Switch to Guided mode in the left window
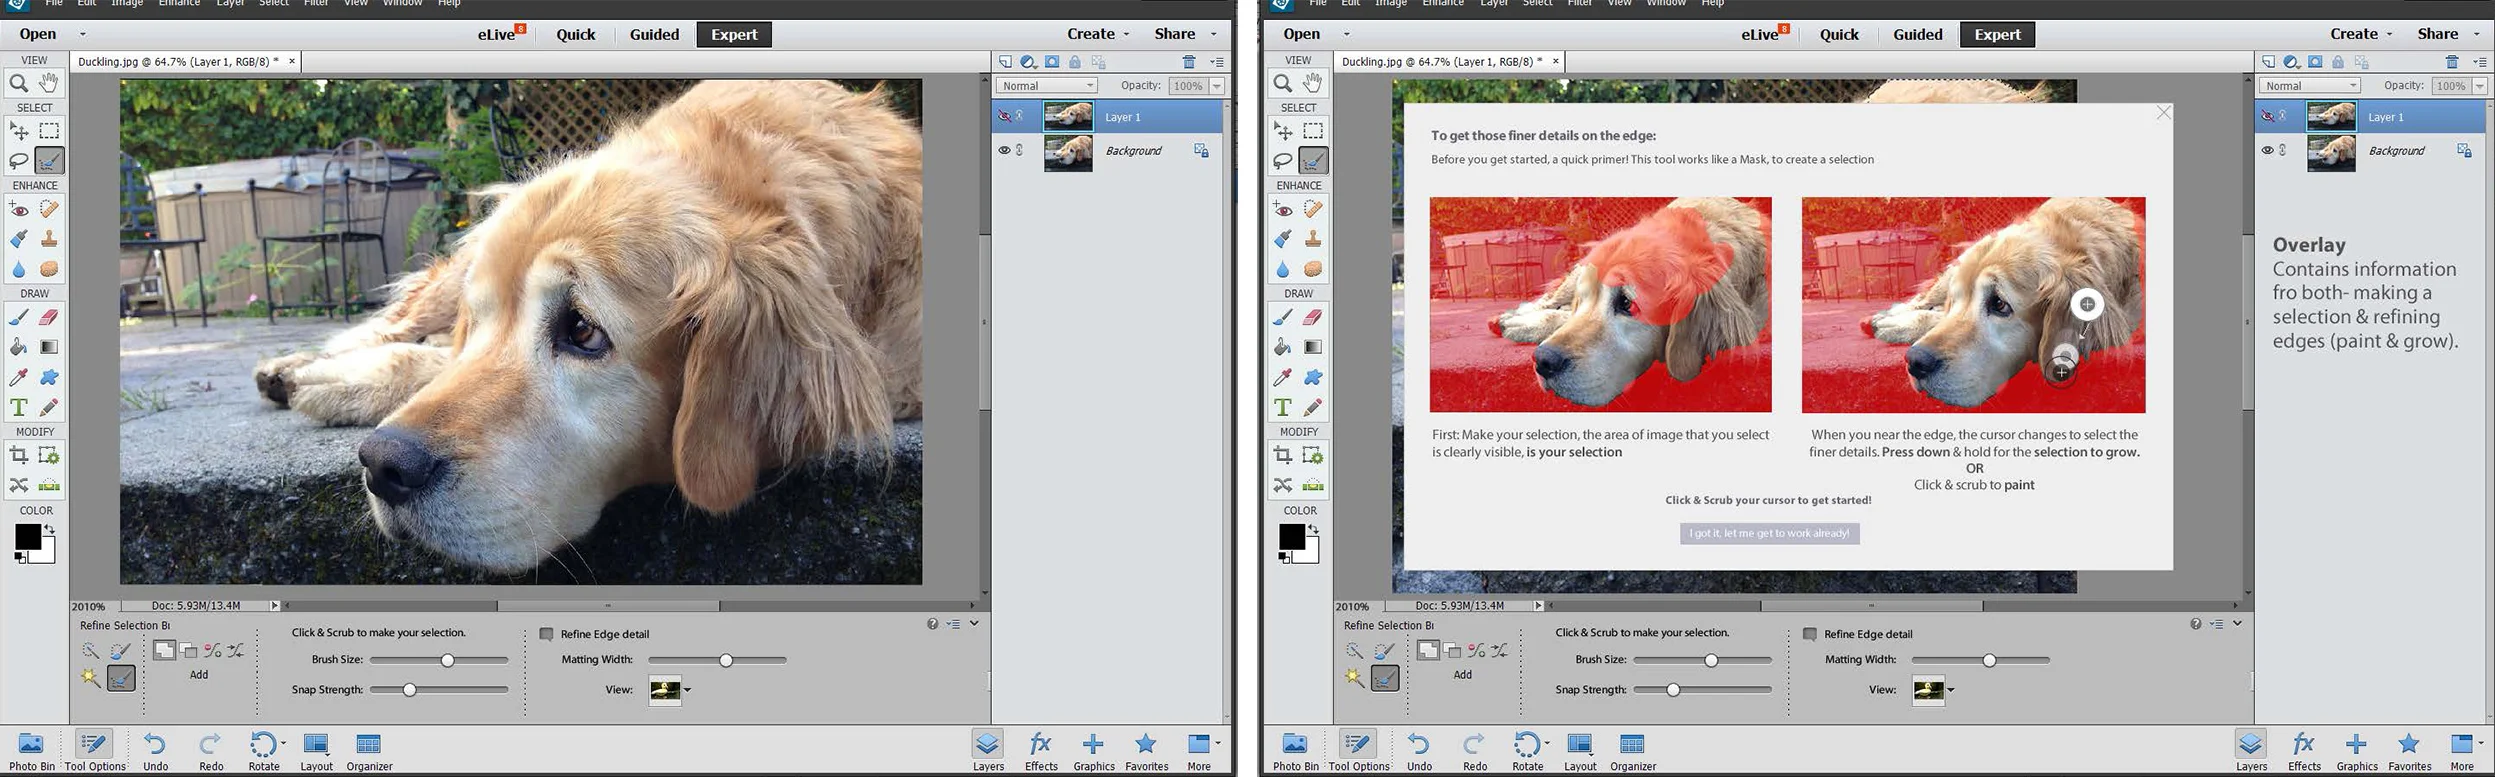The width and height of the screenshot is (2495, 777). [655, 34]
